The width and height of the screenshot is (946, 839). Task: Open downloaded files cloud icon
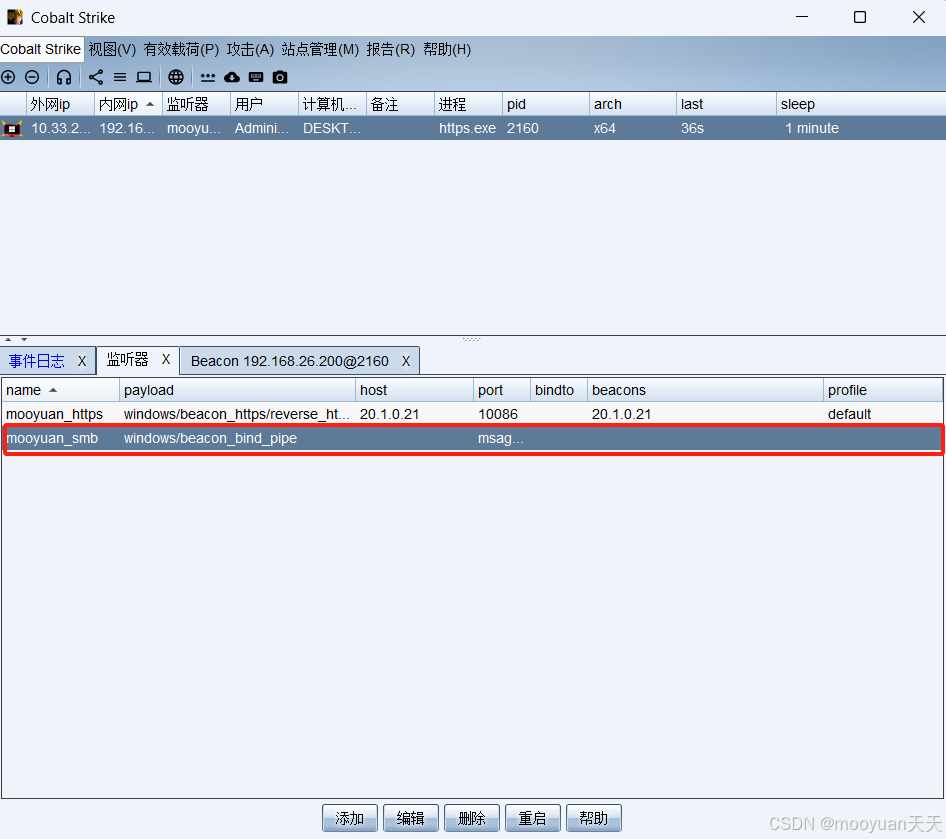click(232, 77)
